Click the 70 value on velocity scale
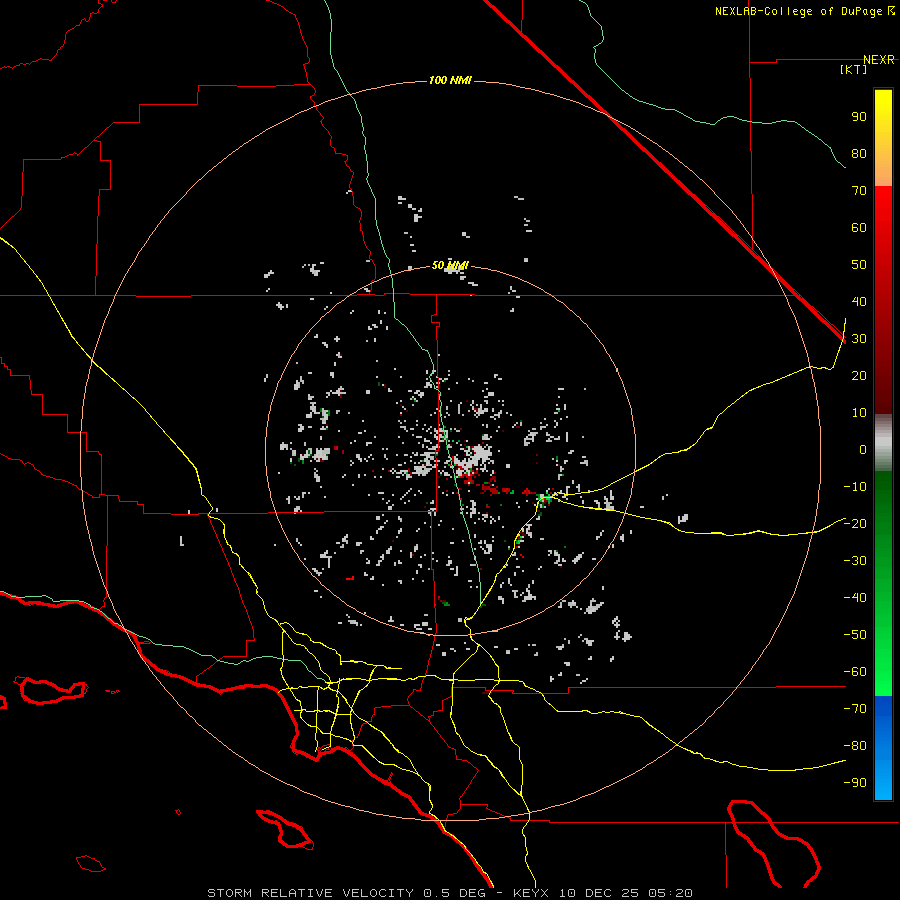Image resolution: width=900 pixels, height=900 pixels. coord(859,191)
